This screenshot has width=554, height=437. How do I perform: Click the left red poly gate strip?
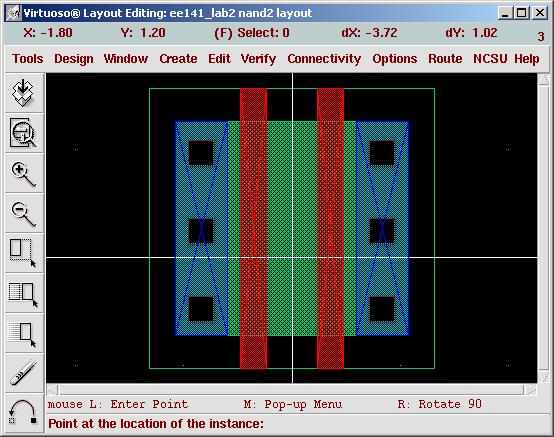(253, 228)
